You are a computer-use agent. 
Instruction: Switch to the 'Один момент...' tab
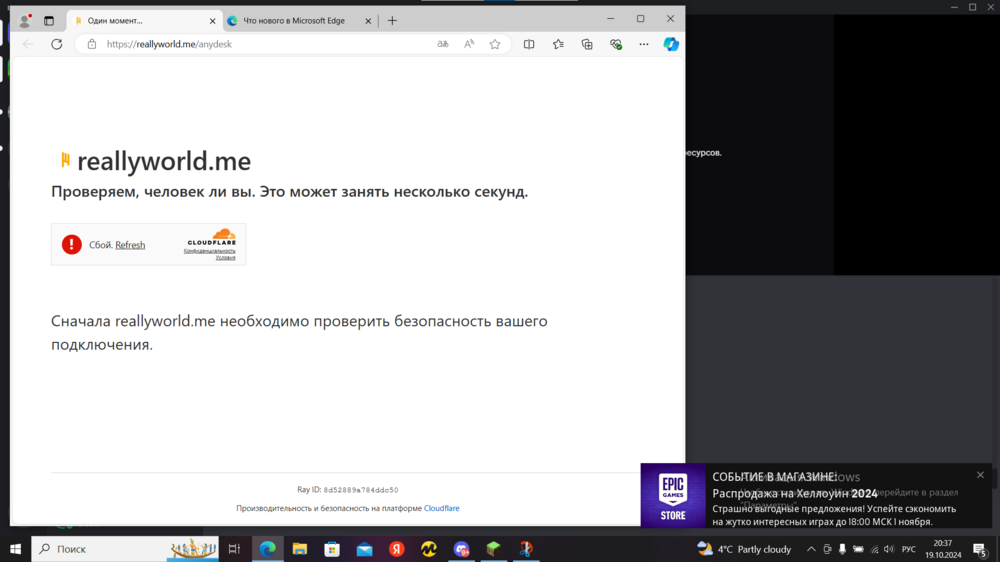coord(144,21)
